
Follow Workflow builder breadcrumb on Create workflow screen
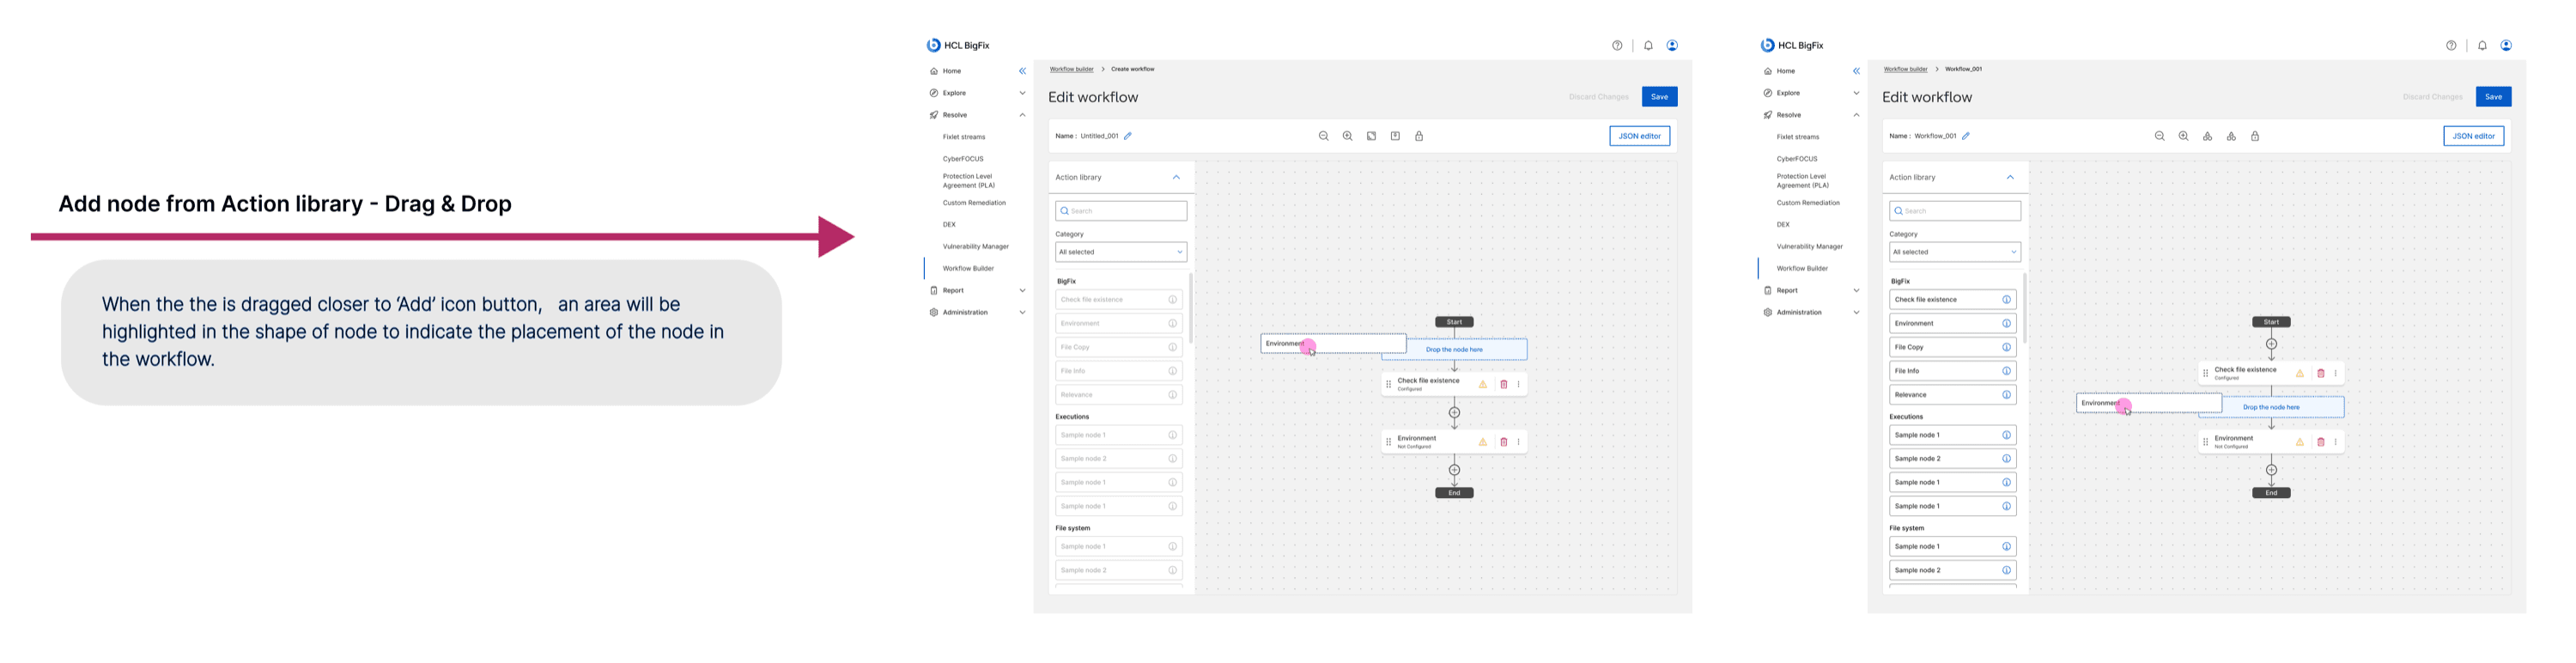point(1071,69)
